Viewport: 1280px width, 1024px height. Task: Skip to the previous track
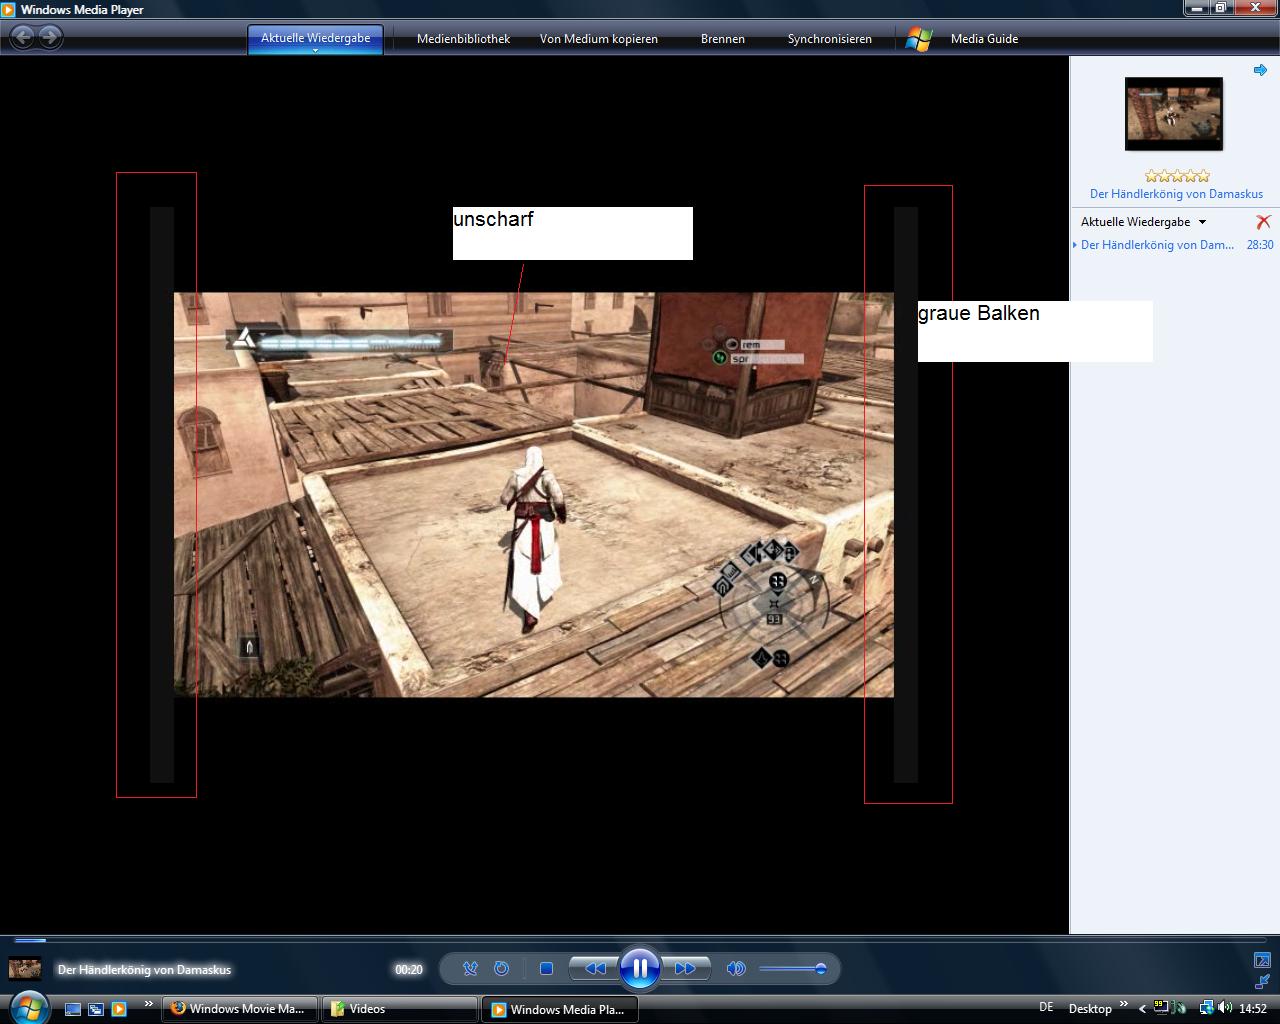(594, 968)
